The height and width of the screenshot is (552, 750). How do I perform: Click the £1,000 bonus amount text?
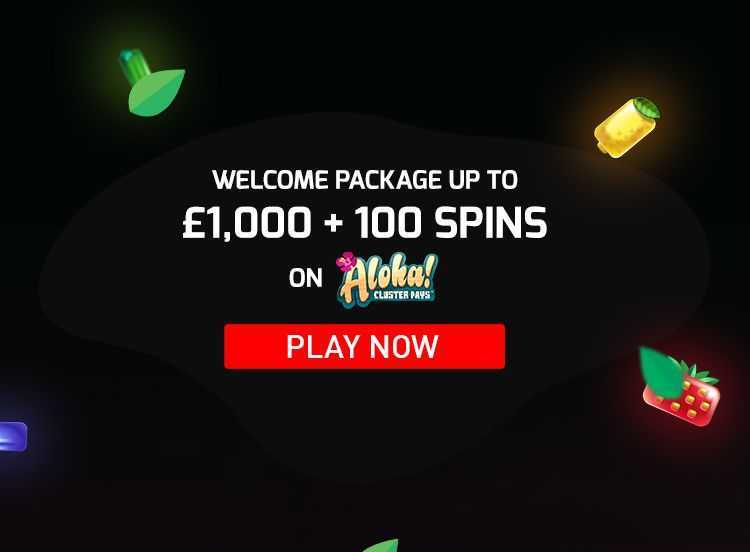(x=247, y=223)
